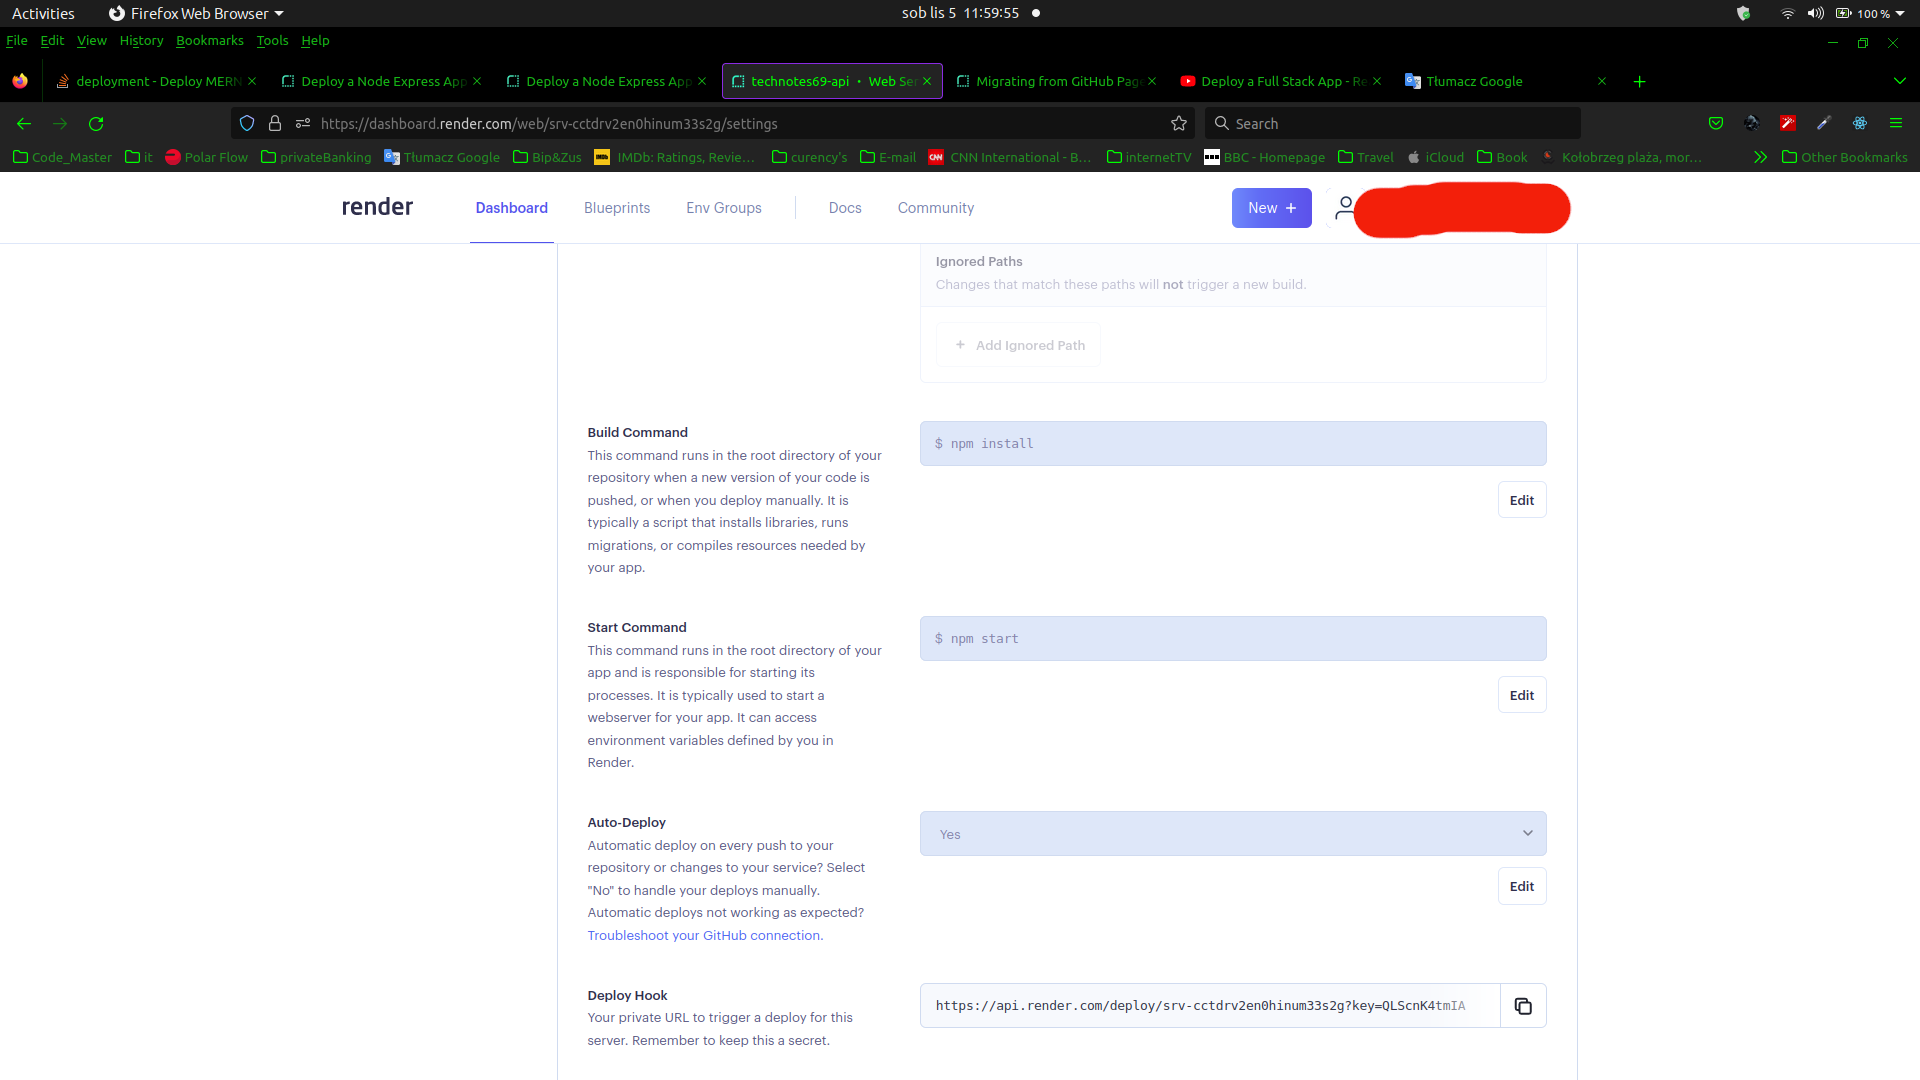The image size is (1920, 1080).
Task: Click the user account avatar icon
Action: (x=1345, y=208)
